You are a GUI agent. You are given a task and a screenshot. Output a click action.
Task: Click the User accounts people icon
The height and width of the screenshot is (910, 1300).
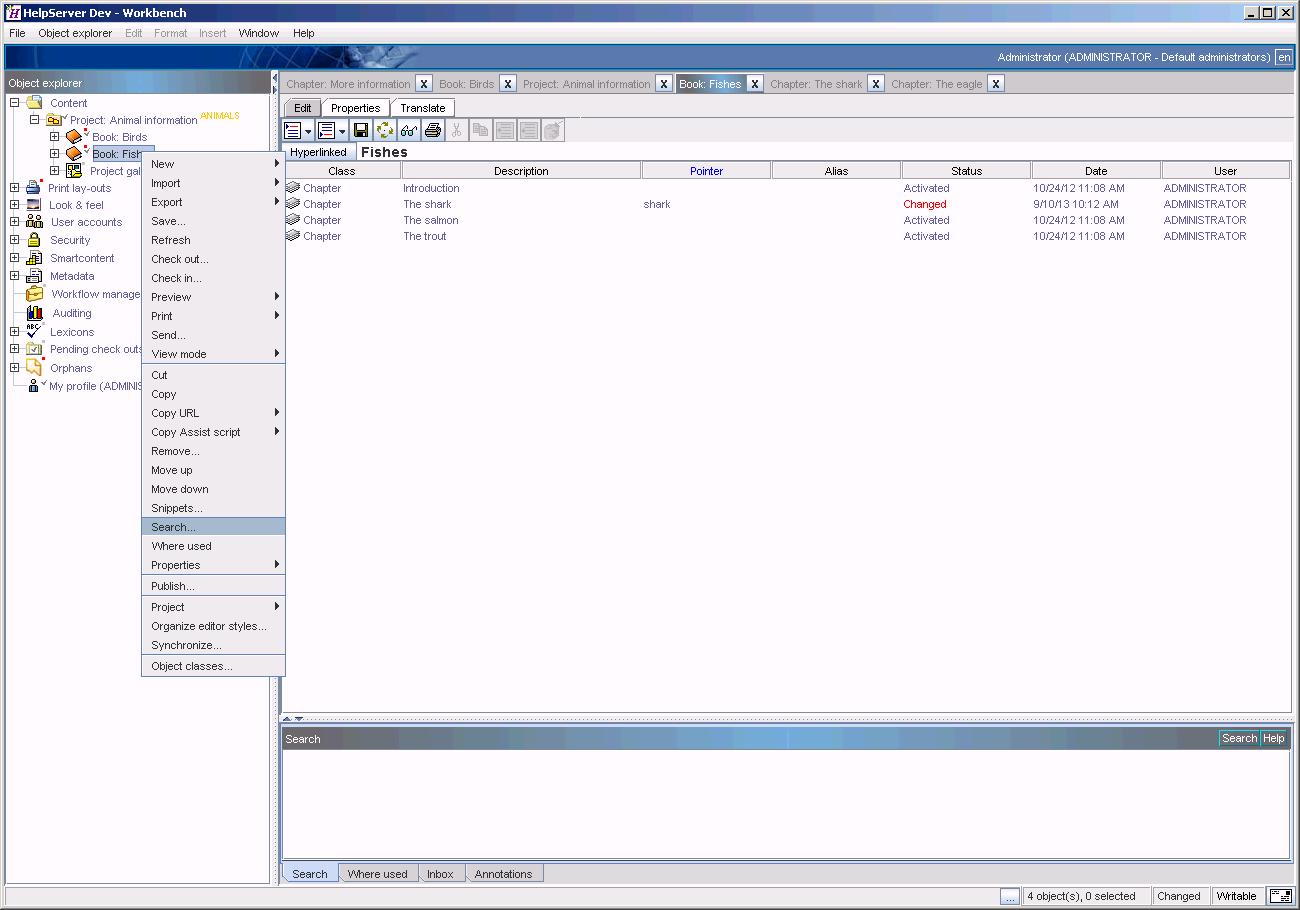coord(34,222)
